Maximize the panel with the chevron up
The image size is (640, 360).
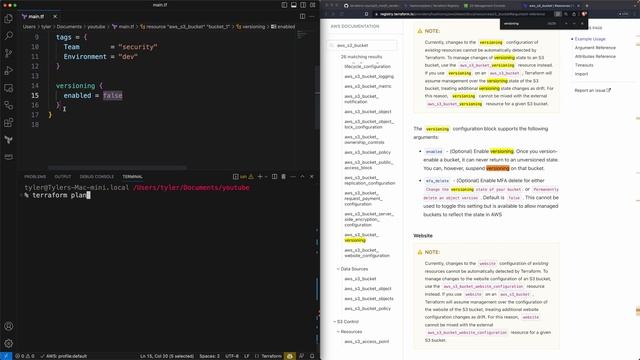[302, 177]
